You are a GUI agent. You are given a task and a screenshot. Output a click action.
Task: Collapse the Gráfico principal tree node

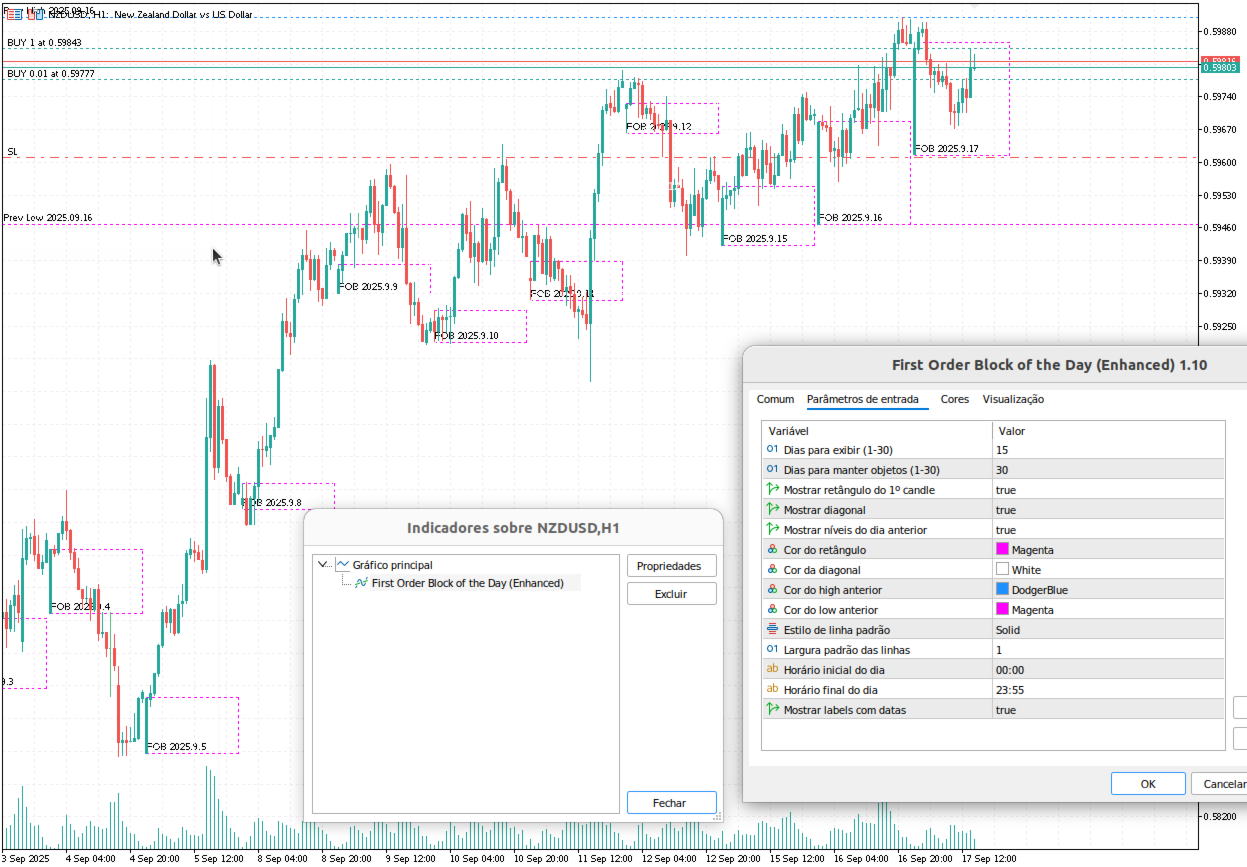click(x=323, y=565)
